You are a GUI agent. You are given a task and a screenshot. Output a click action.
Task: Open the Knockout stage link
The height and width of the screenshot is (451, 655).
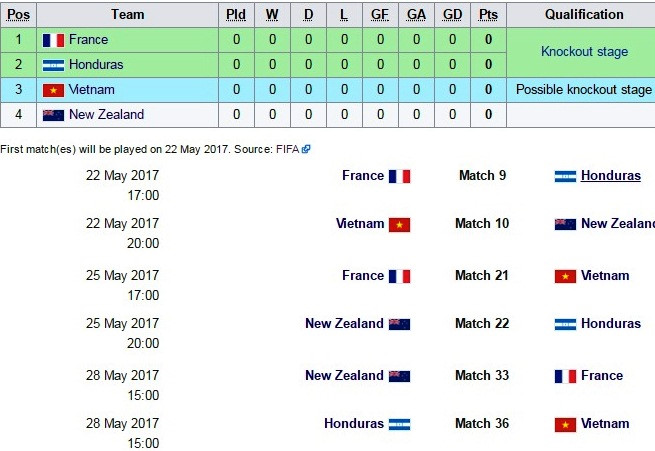point(584,52)
